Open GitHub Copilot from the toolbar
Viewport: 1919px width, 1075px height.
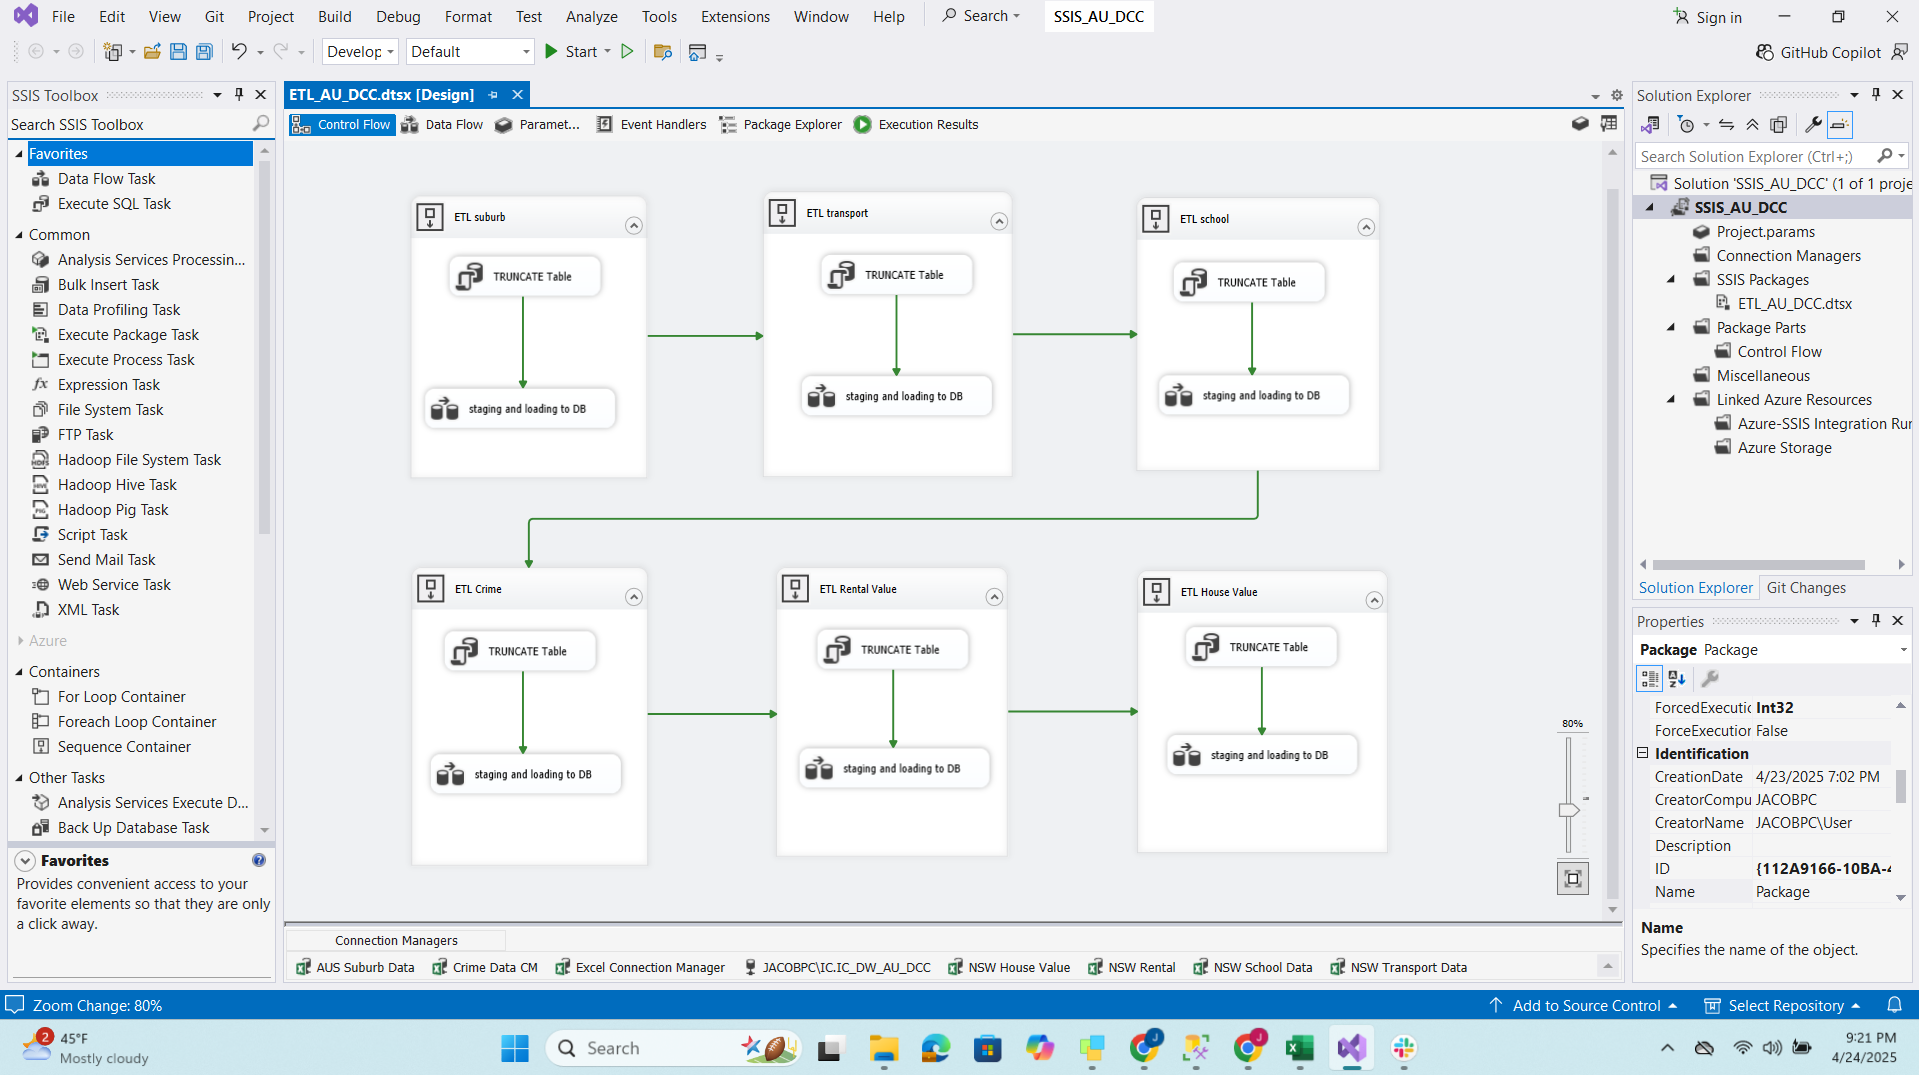click(1818, 52)
